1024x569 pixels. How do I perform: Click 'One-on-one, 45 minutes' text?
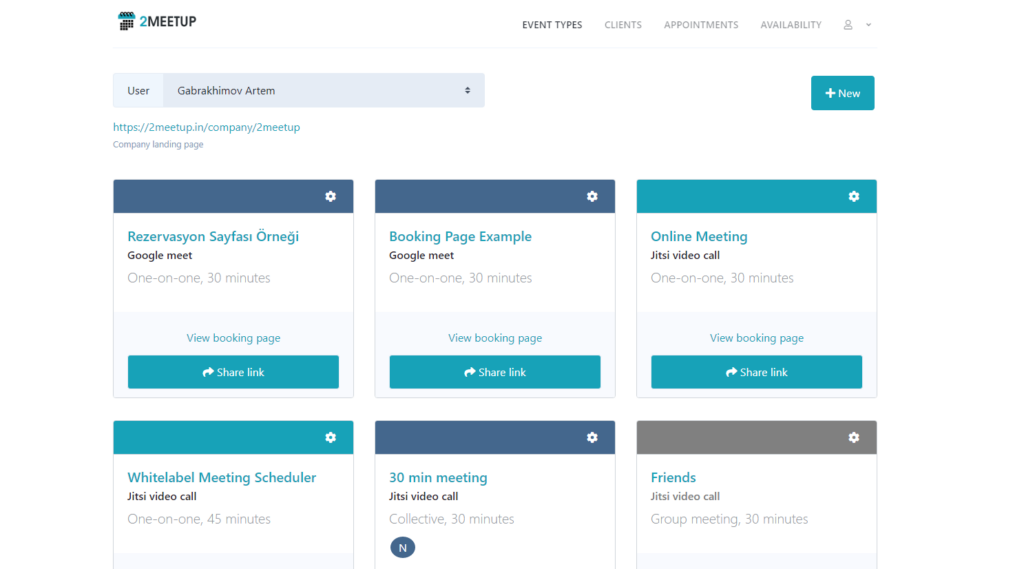click(x=199, y=519)
